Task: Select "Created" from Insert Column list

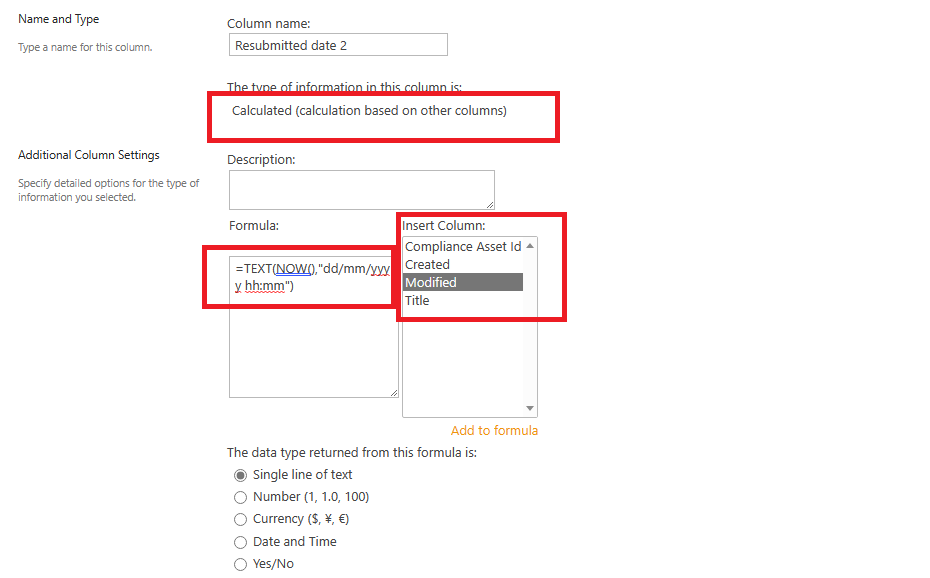Action: coord(430,264)
